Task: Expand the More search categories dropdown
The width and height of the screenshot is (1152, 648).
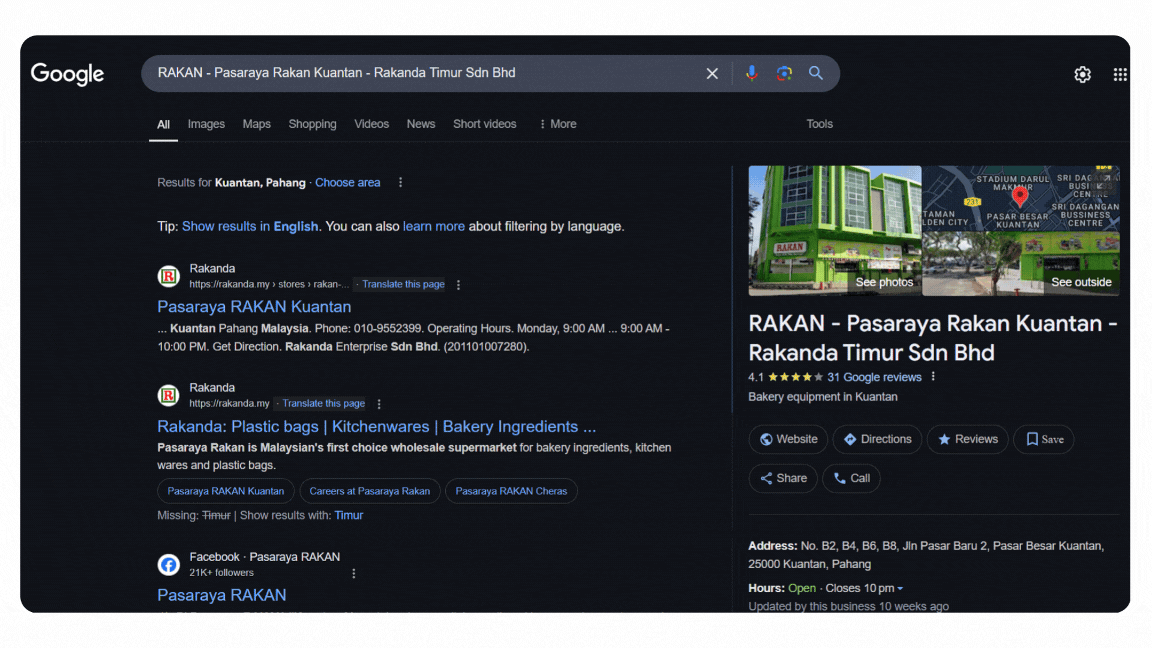Action: coord(557,124)
